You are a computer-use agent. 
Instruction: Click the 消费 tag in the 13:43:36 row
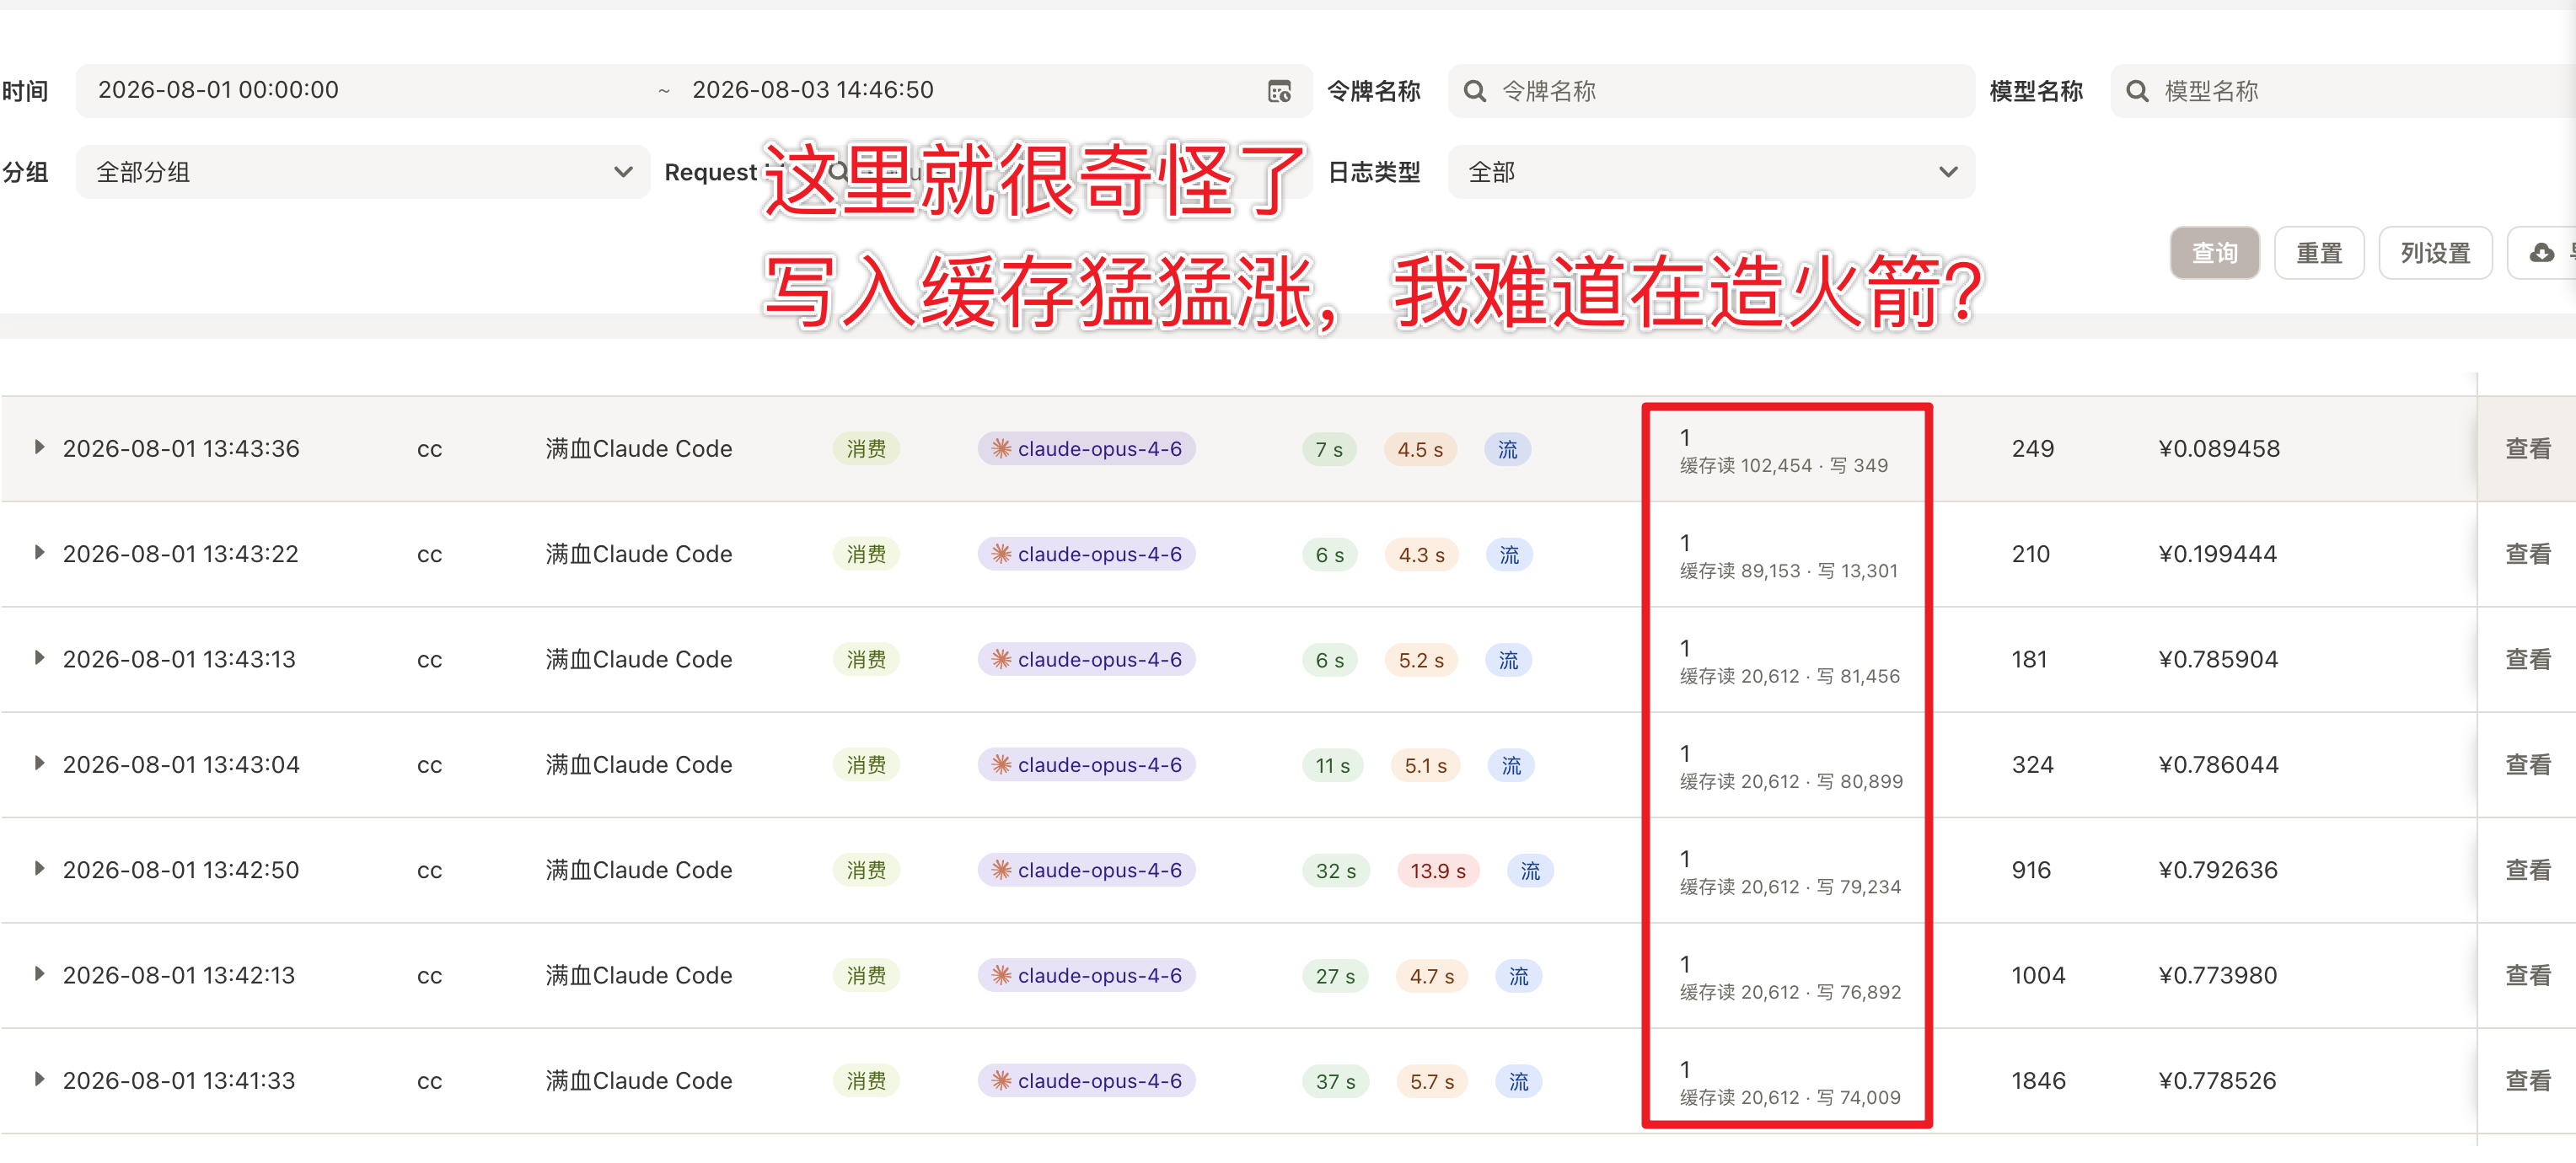coord(866,449)
